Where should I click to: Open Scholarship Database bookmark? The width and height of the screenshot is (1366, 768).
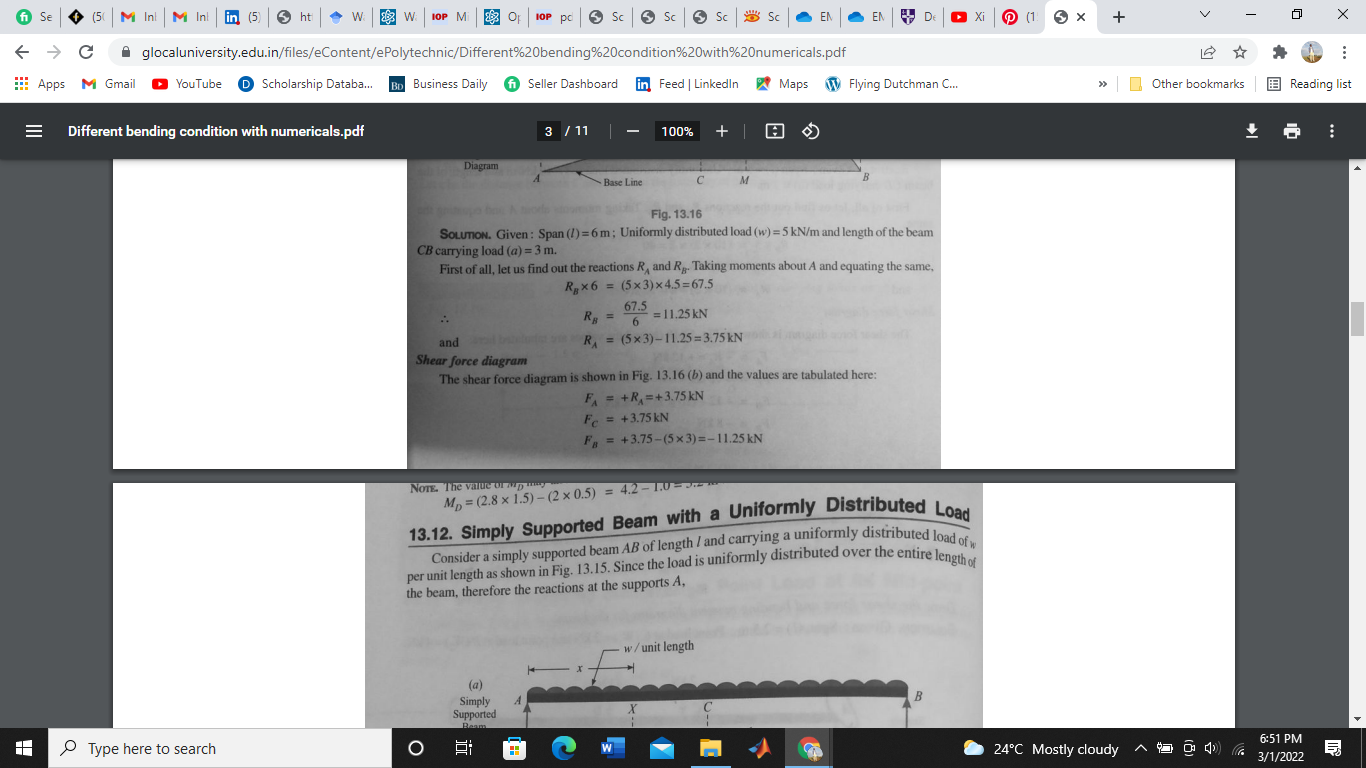(x=306, y=84)
